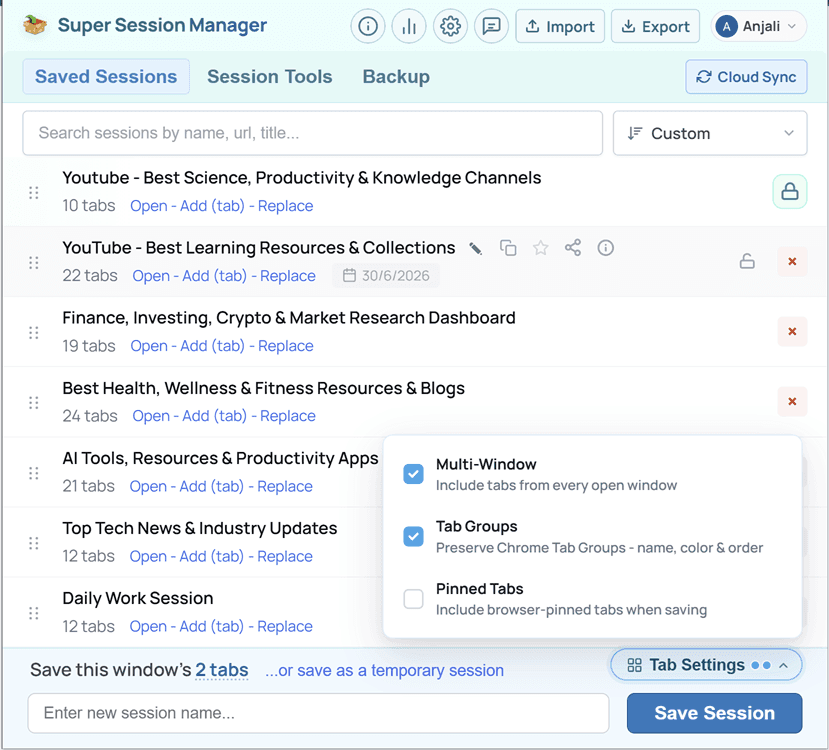
Task: Click the Save Session button
Action: pos(714,713)
